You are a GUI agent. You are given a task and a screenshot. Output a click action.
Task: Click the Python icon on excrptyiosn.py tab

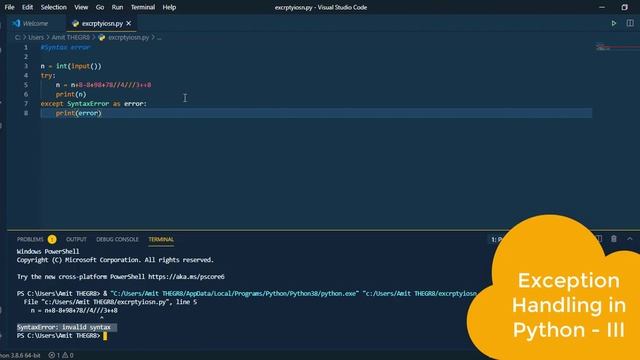[76, 24]
